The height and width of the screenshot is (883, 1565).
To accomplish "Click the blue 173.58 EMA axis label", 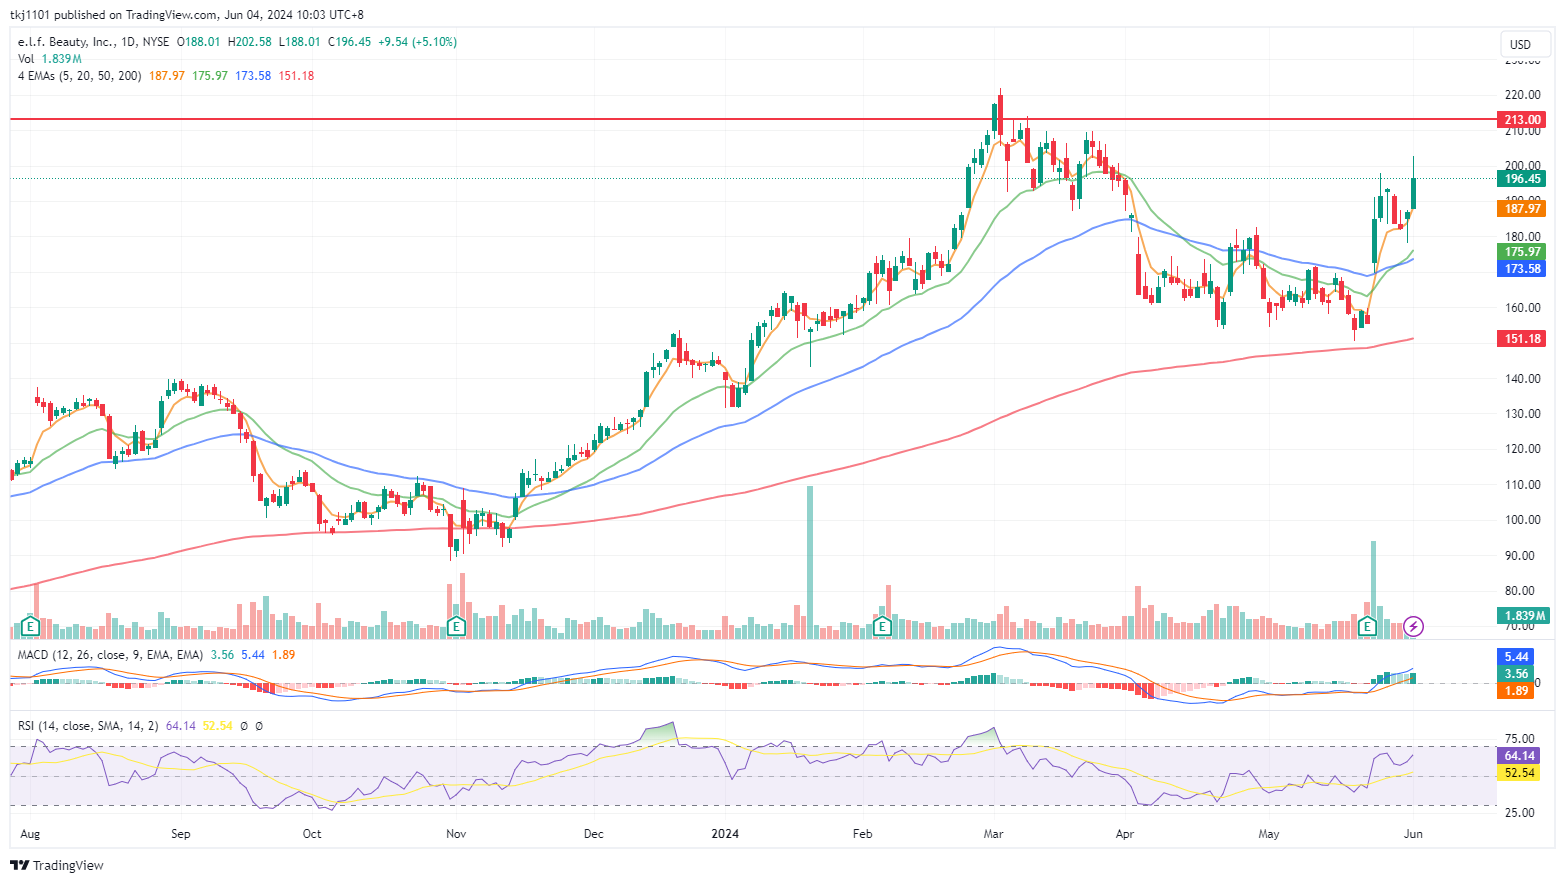I will pos(1522,268).
